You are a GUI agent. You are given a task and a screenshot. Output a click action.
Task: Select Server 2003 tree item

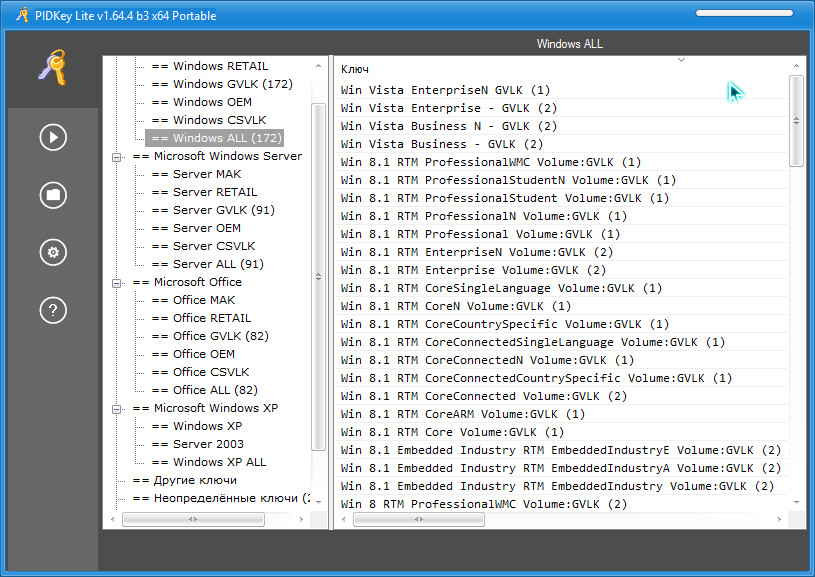[x=198, y=444]
